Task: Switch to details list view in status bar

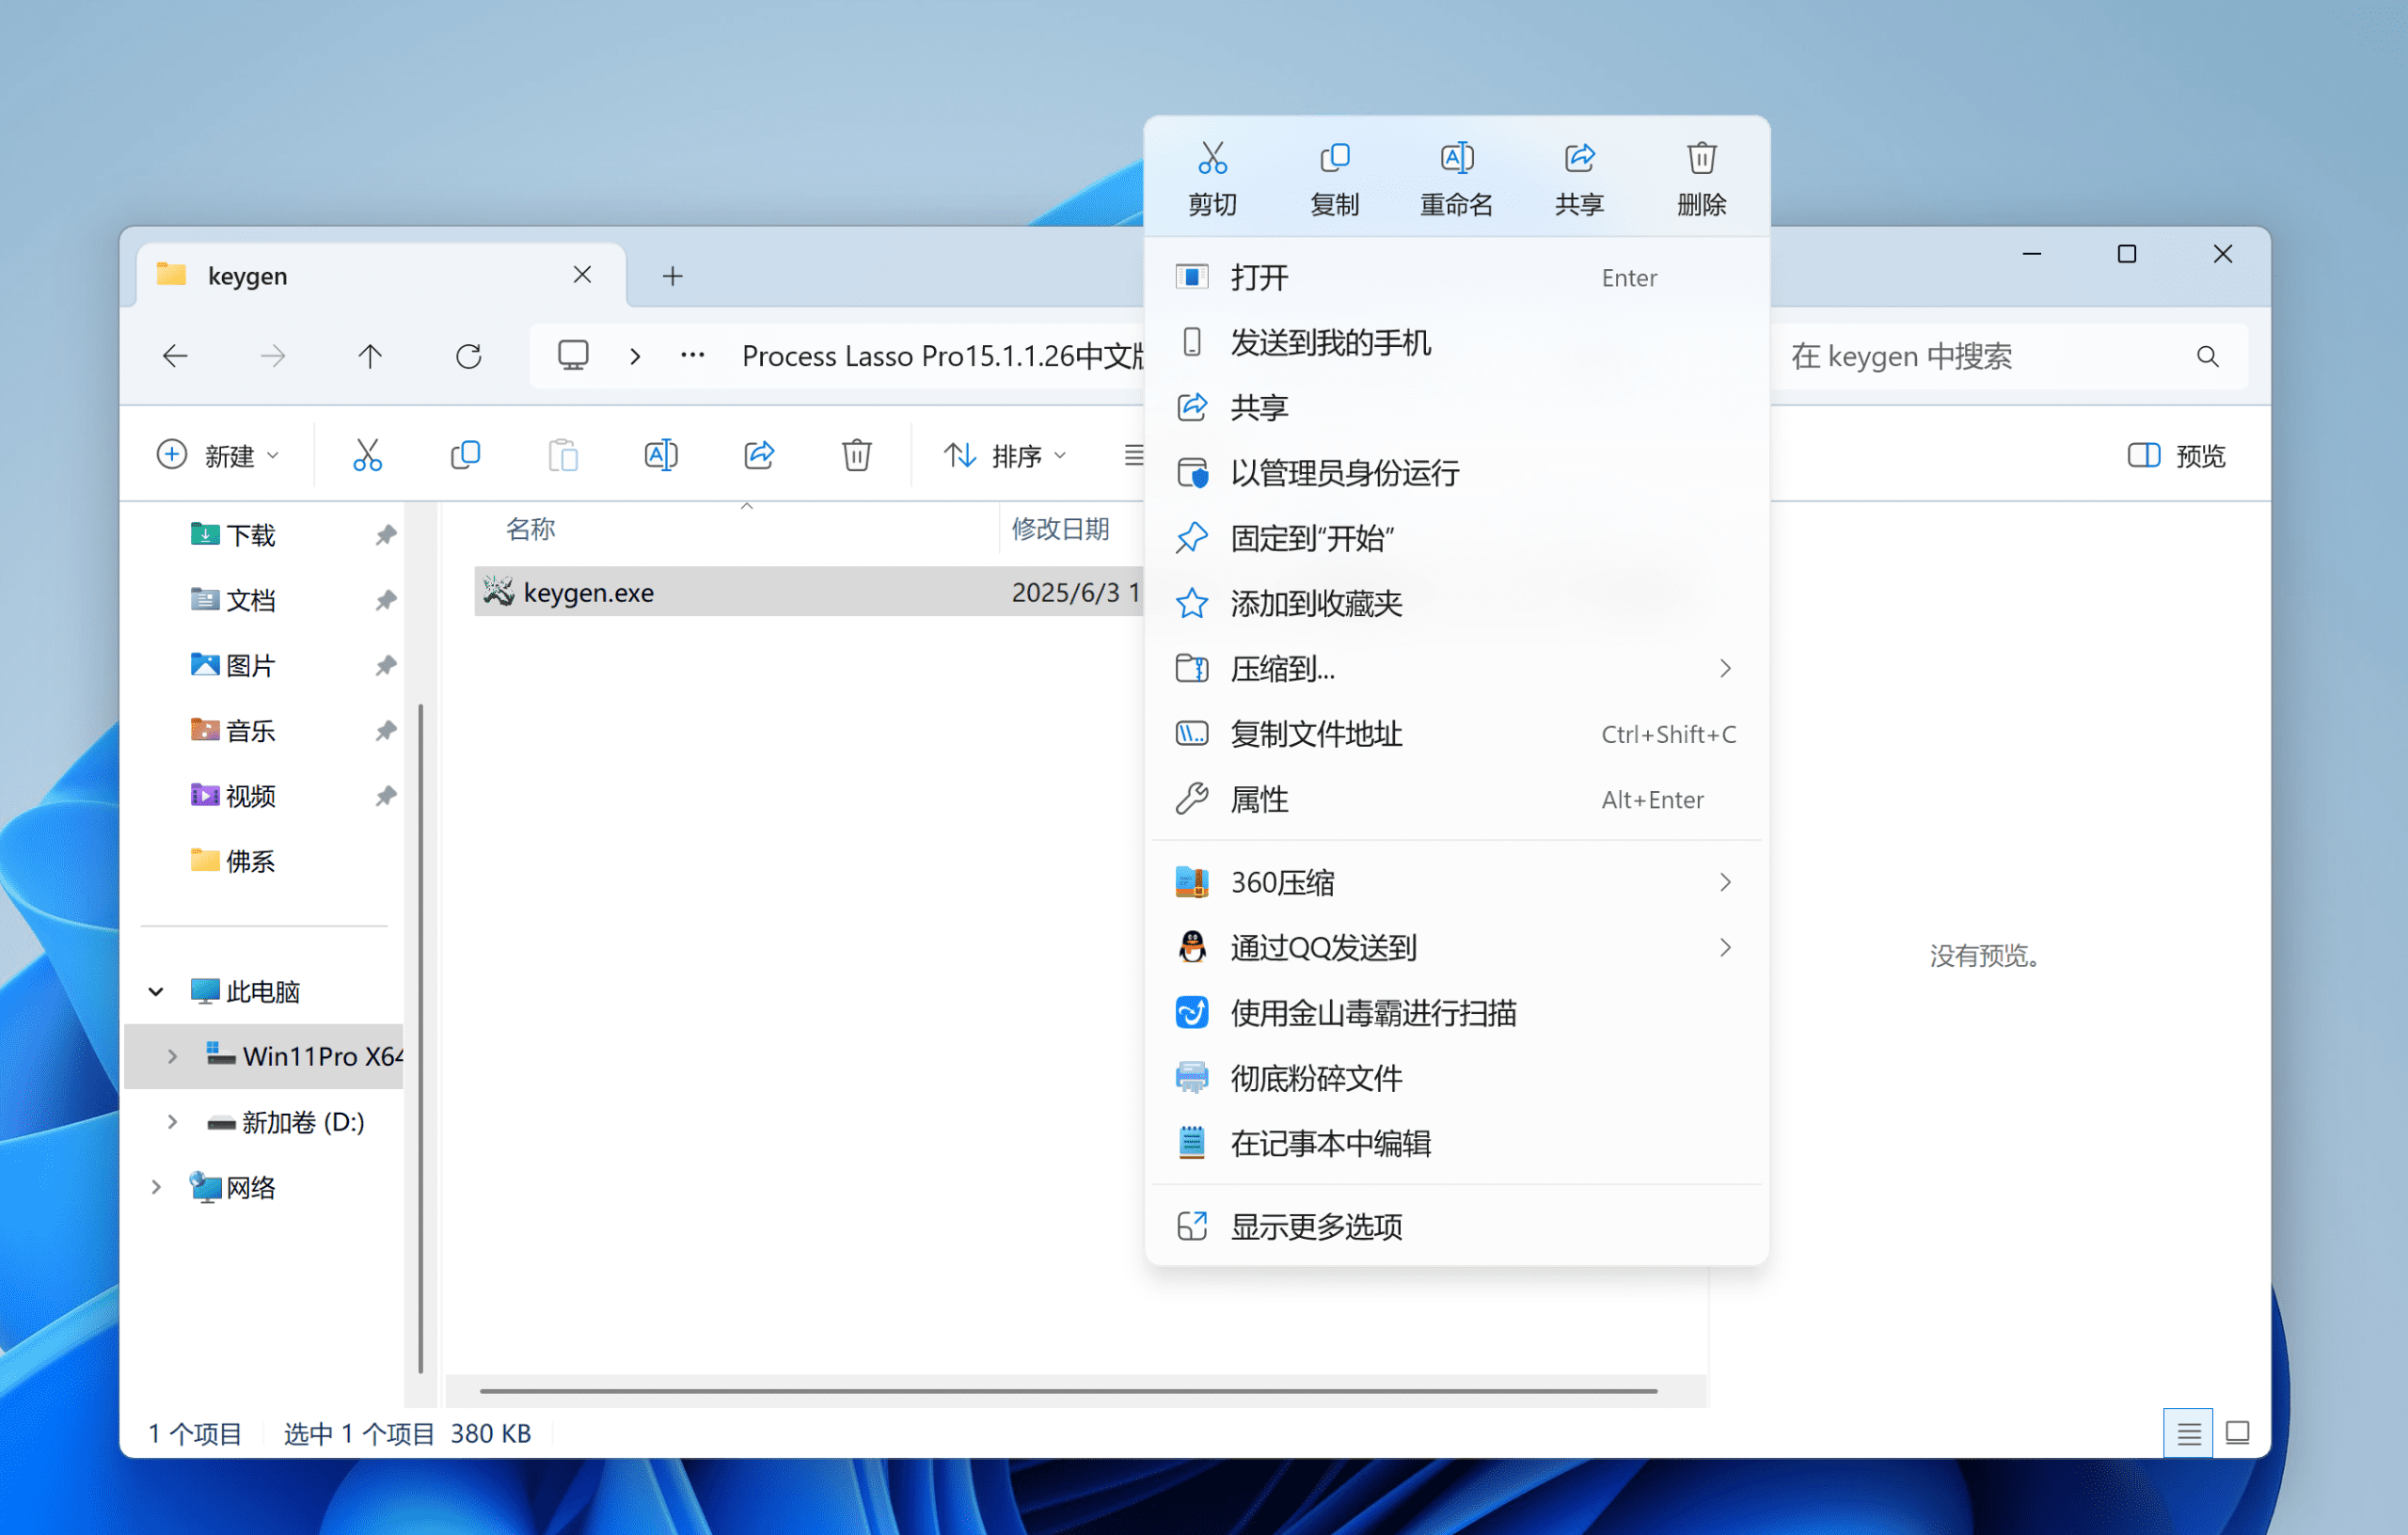Action: tap(2187, 1433)
